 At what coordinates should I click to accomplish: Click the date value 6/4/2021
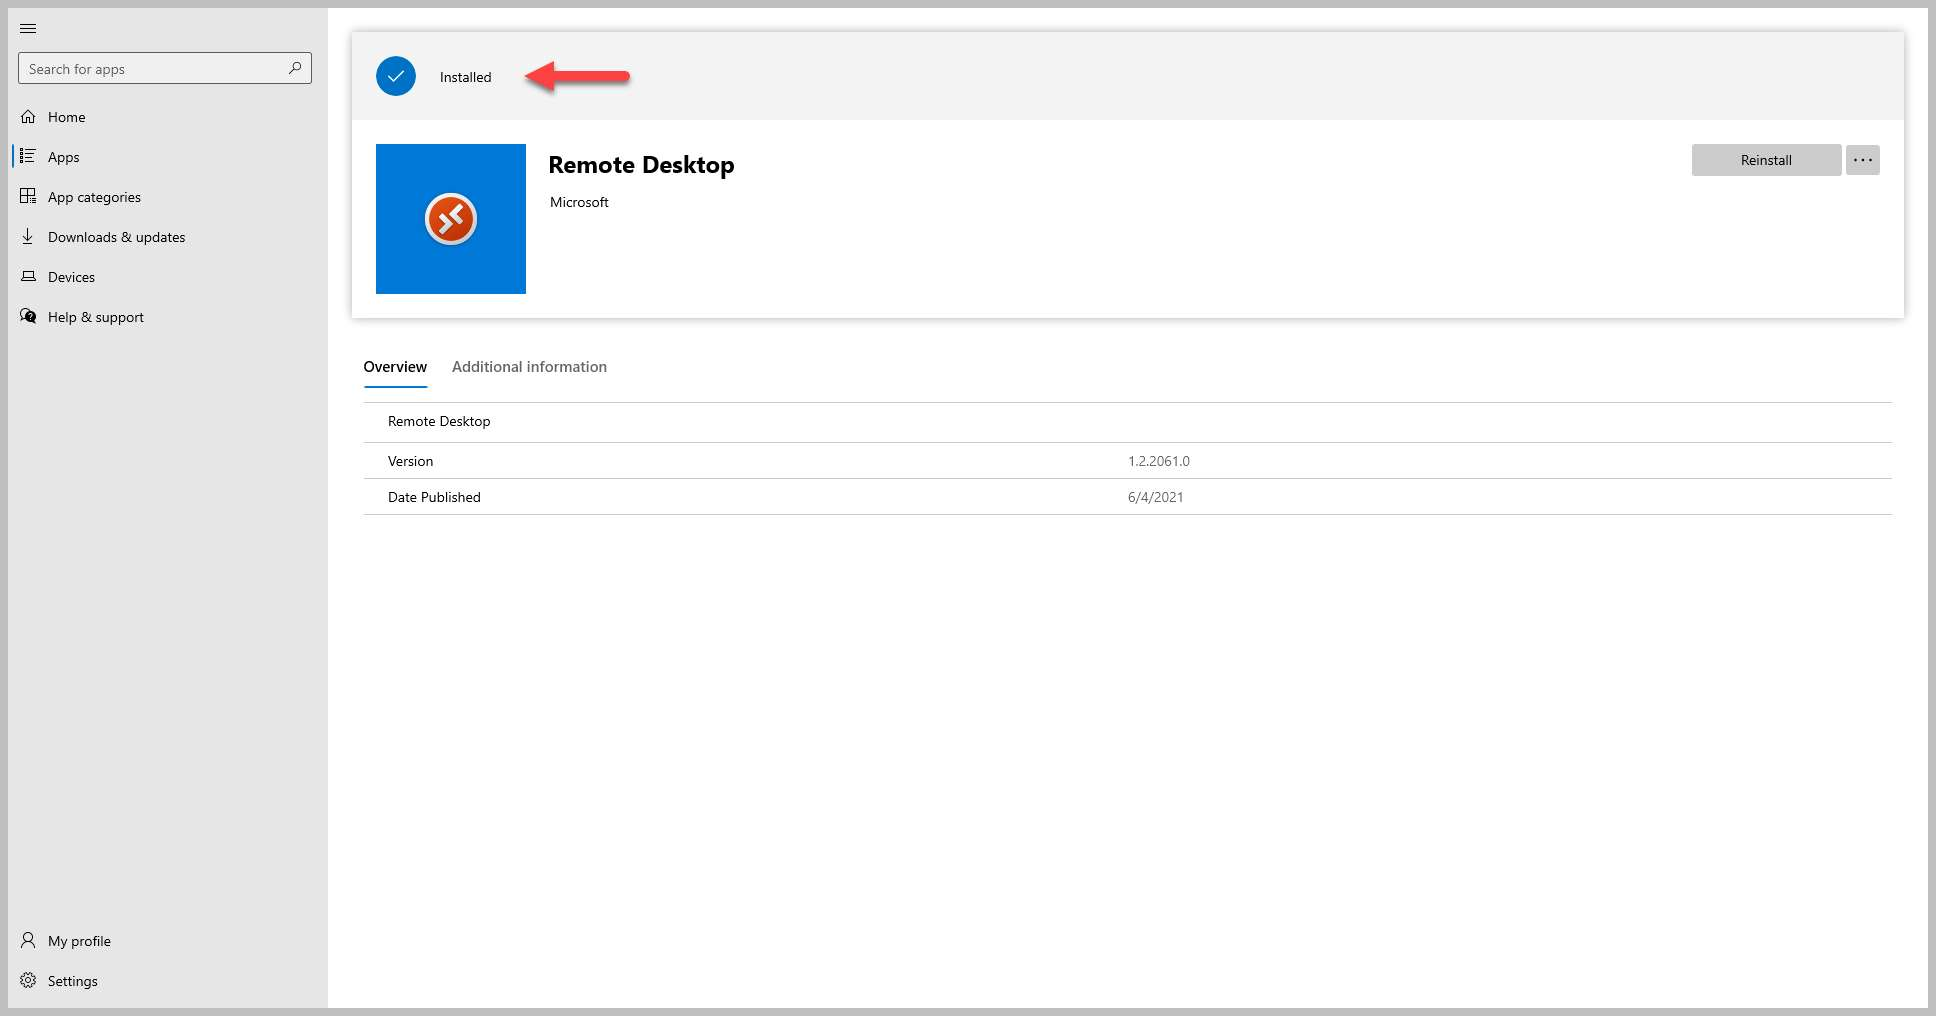[x=1156, y=497]
